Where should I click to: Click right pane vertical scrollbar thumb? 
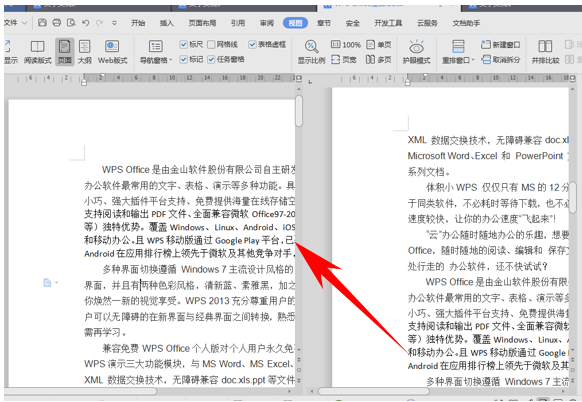point(573,198)
